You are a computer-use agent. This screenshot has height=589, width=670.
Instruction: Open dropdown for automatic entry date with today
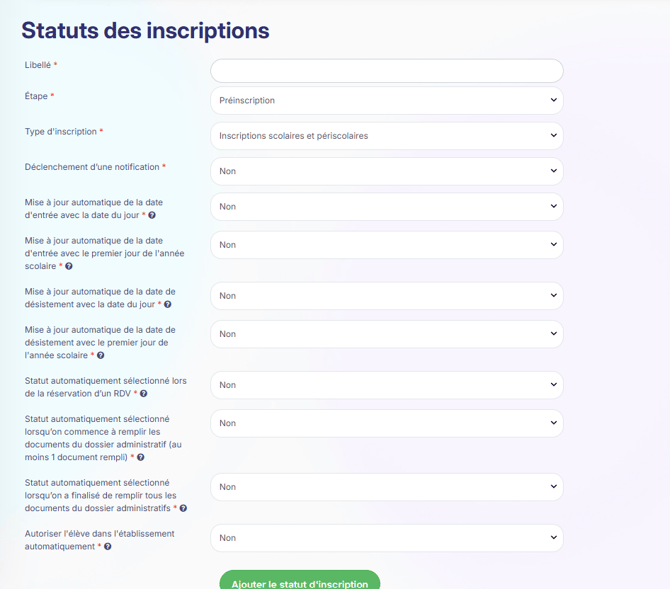click(386, 207)
